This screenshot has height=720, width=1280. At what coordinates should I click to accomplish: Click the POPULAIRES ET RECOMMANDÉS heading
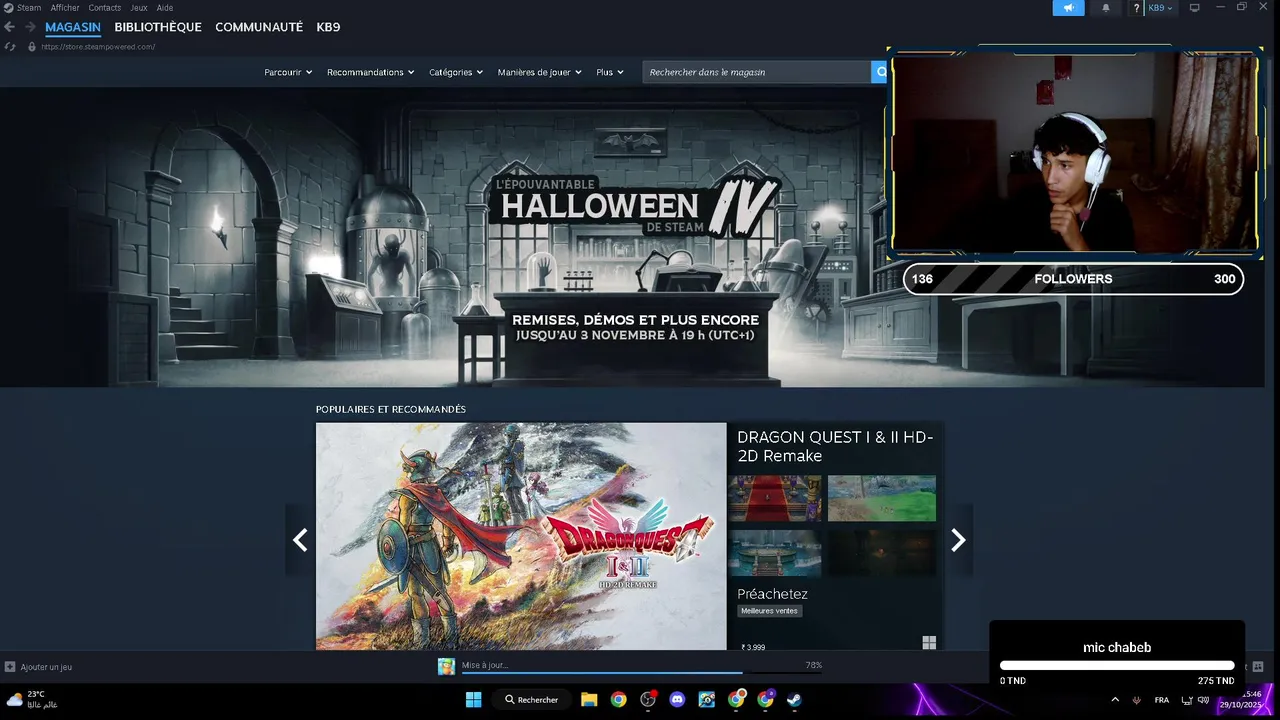point(391,409)
